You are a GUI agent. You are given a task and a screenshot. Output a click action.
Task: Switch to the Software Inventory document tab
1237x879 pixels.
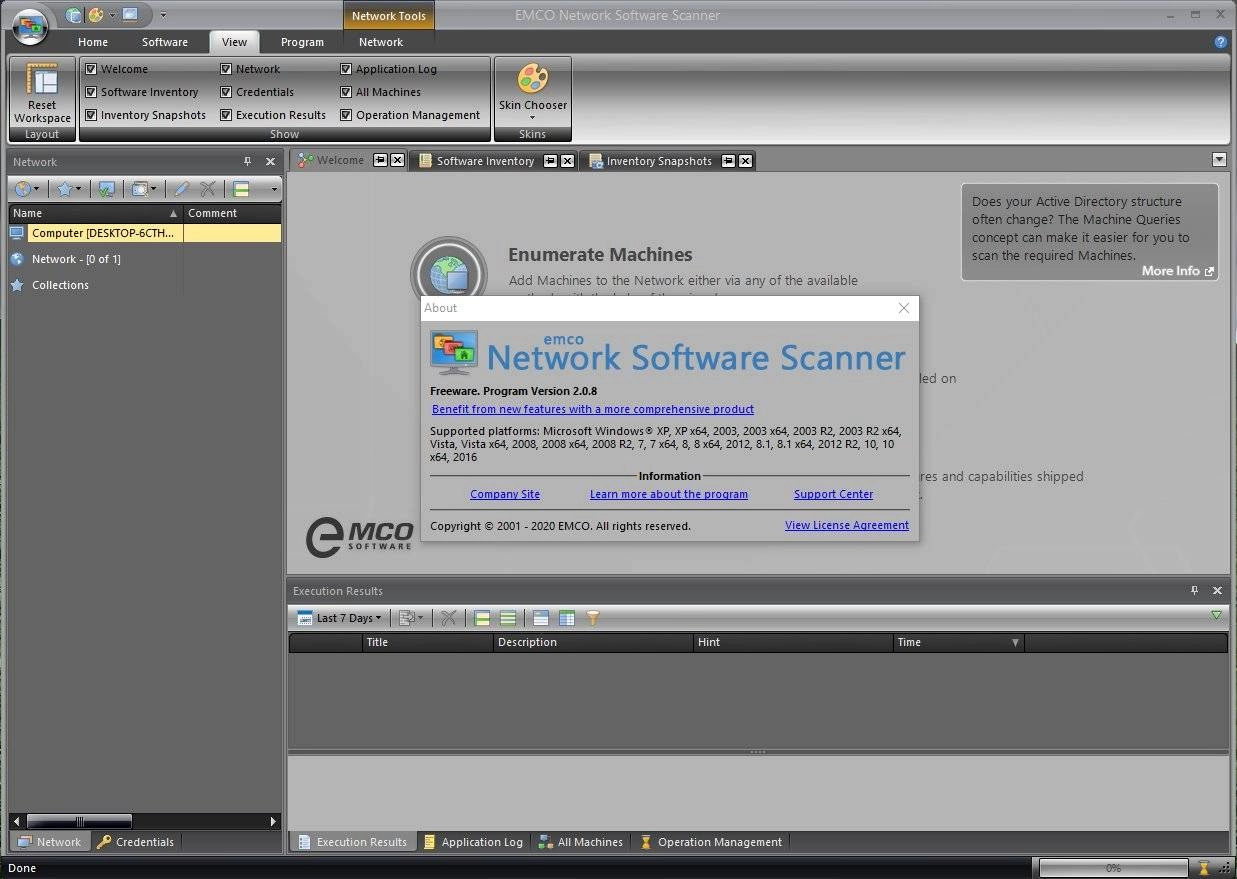pos(485,161)
